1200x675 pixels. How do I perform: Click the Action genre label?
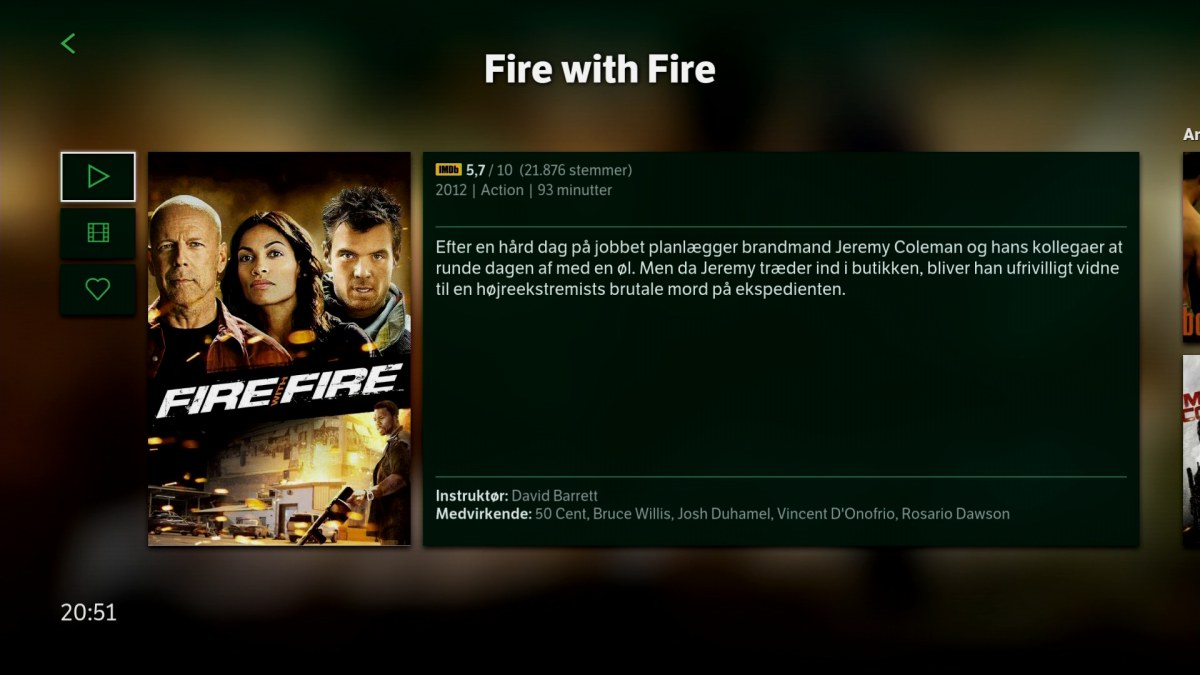click(502, 190)
